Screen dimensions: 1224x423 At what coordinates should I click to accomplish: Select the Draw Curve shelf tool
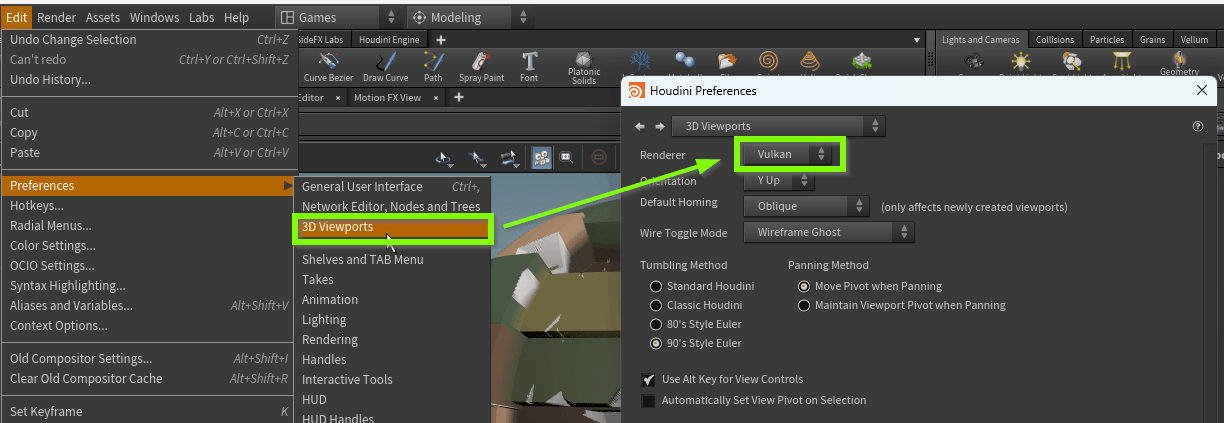(385, 67)
